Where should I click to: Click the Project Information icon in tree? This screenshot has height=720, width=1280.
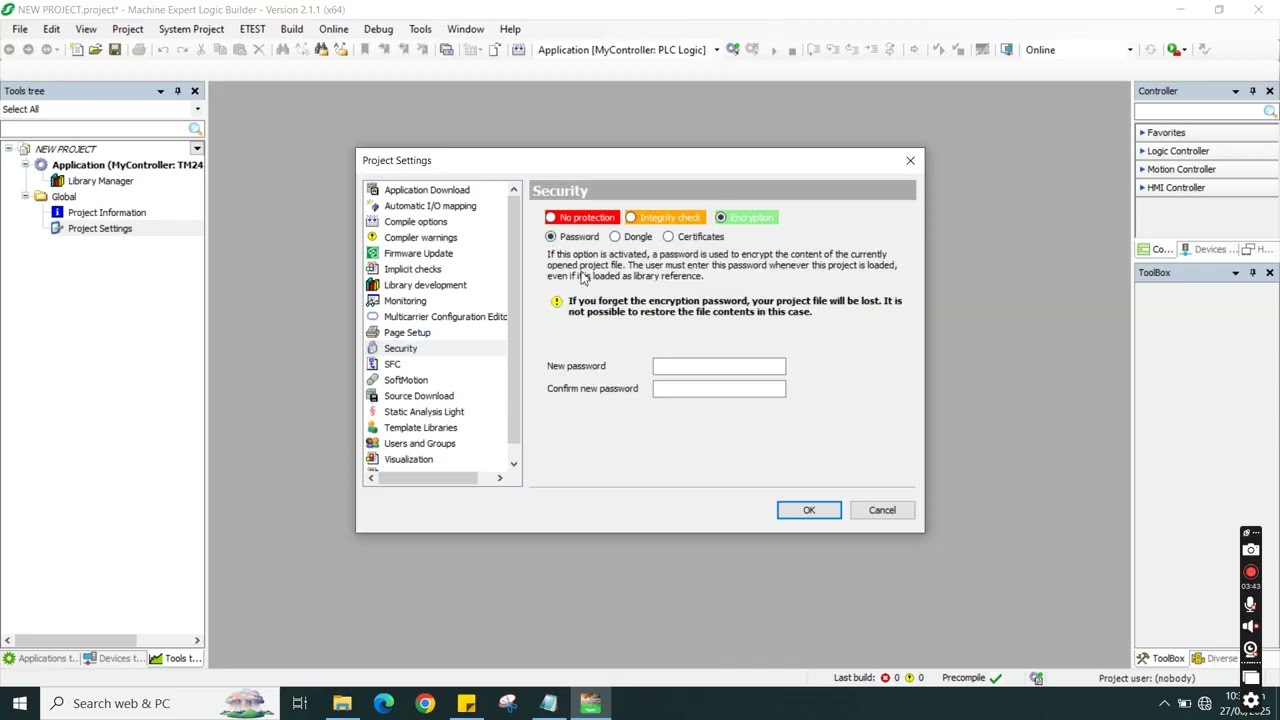coord(57,212)
